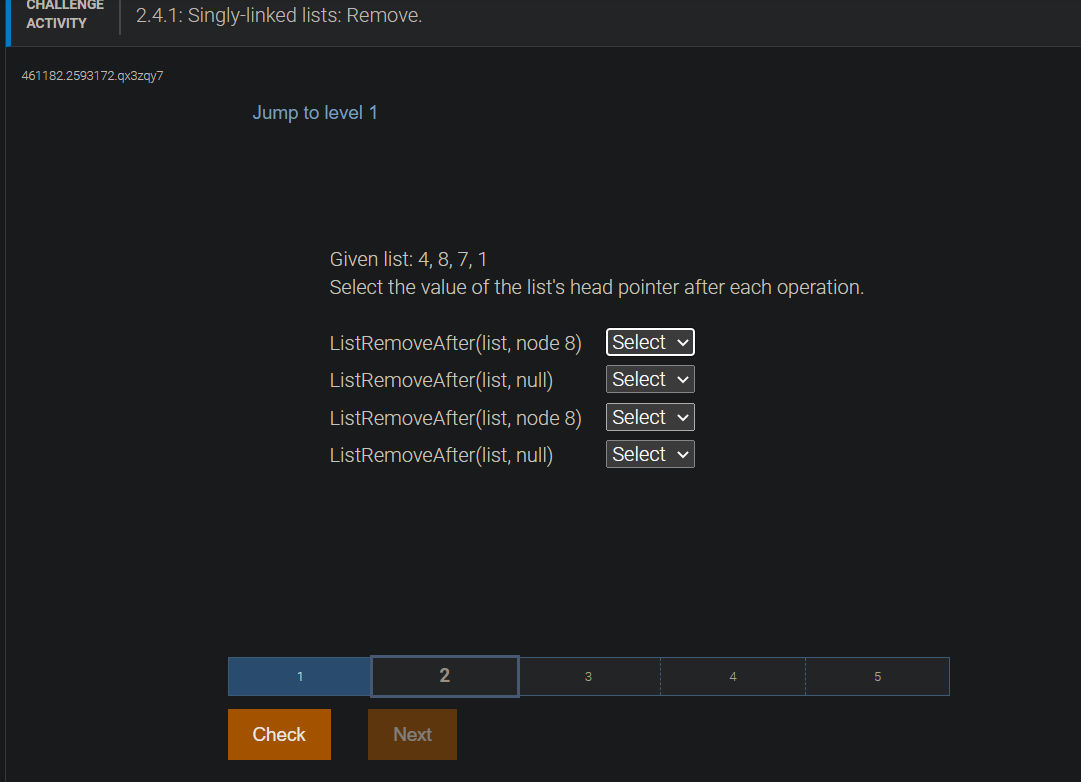Select level 5 in the progress bar
The image size is (1081, 782).
click(877, 676)
